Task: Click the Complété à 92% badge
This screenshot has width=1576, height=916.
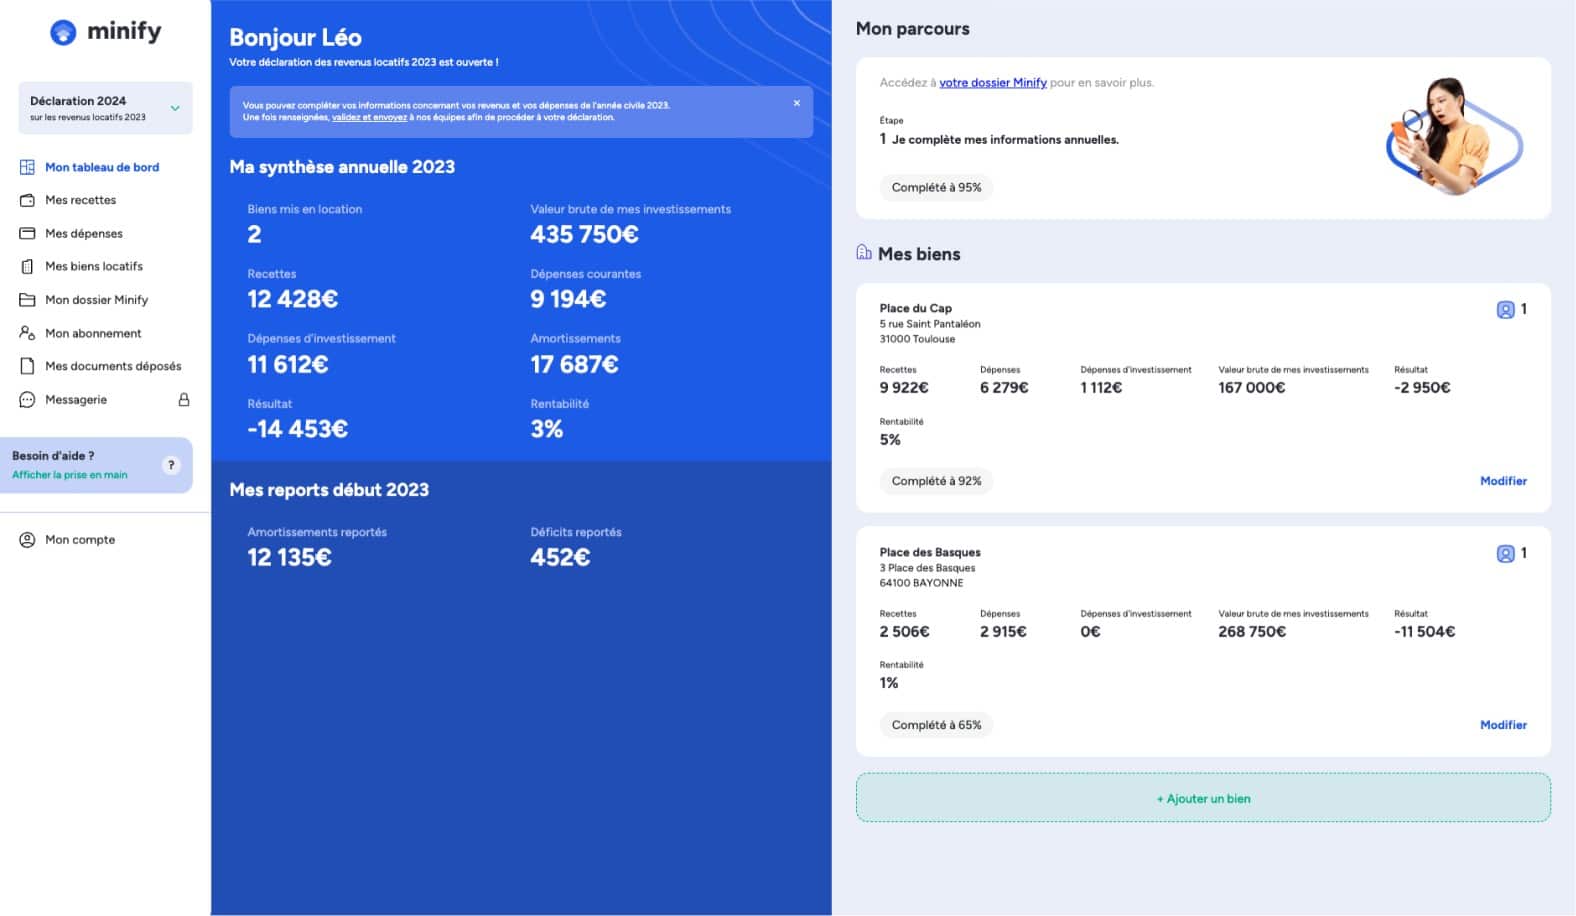Action: pyautogui.click(x=936, y=481)
